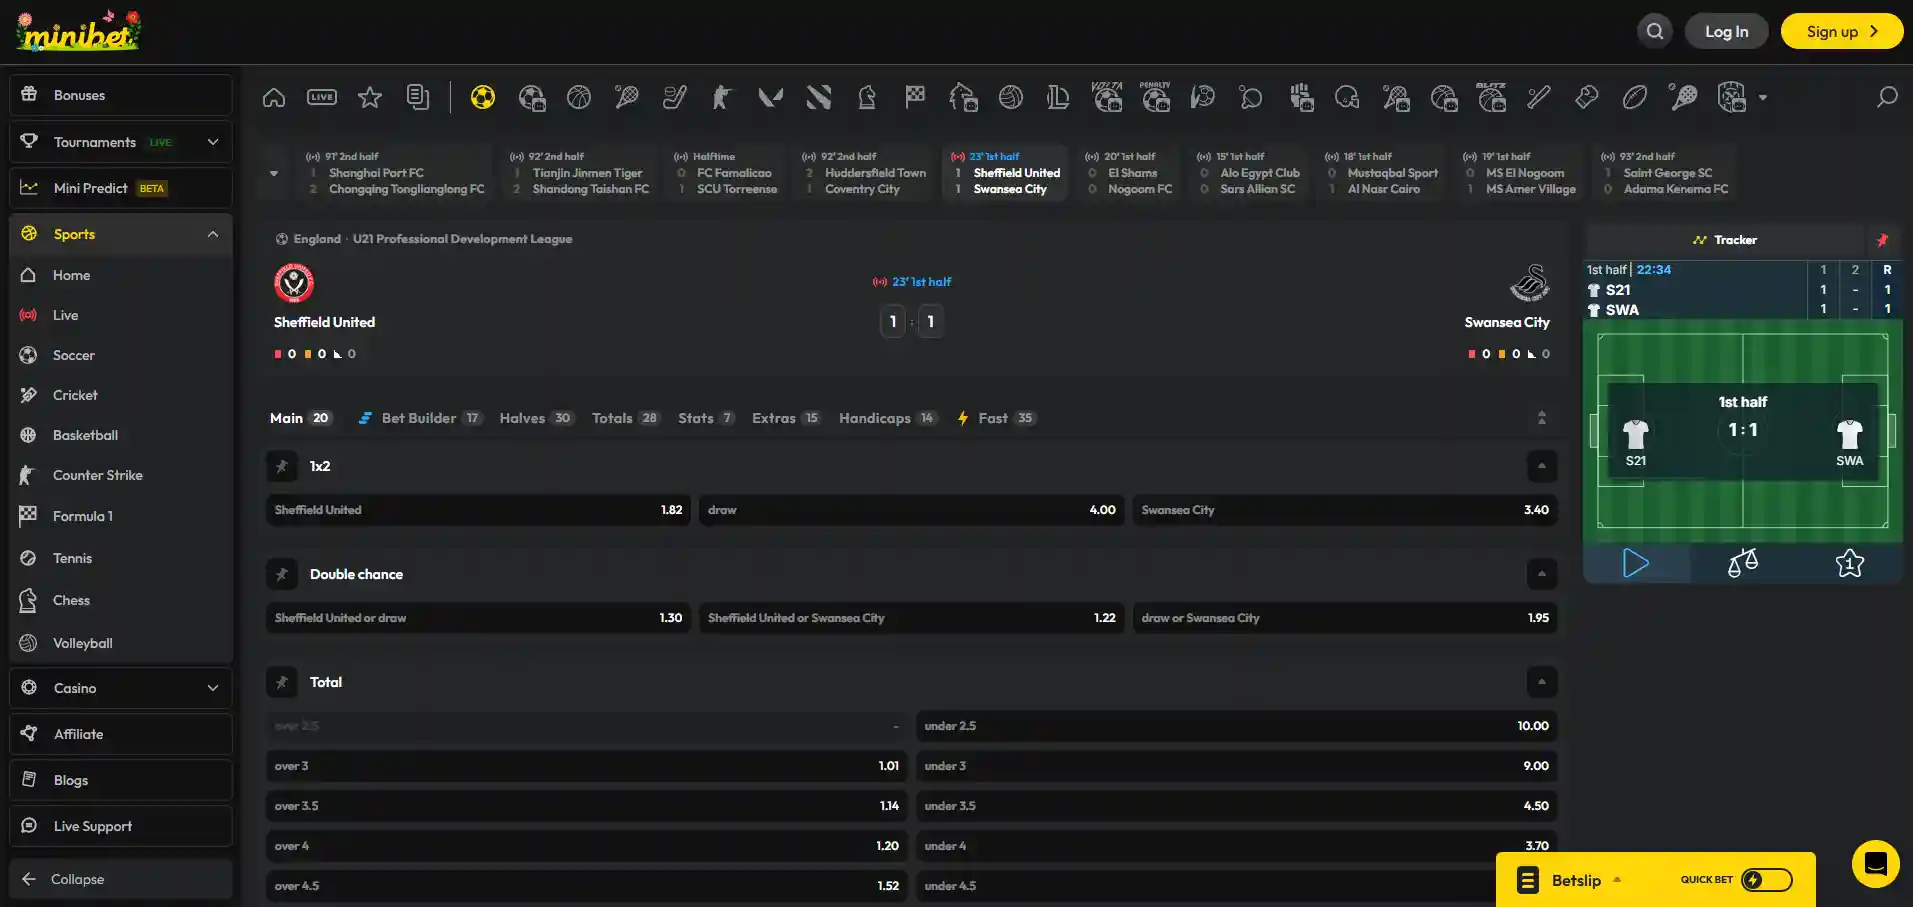Click the head-to-head scales icon in the tracker
Image resolution: width=1913 pixels, height=907 pixels.
[1743, 563]
